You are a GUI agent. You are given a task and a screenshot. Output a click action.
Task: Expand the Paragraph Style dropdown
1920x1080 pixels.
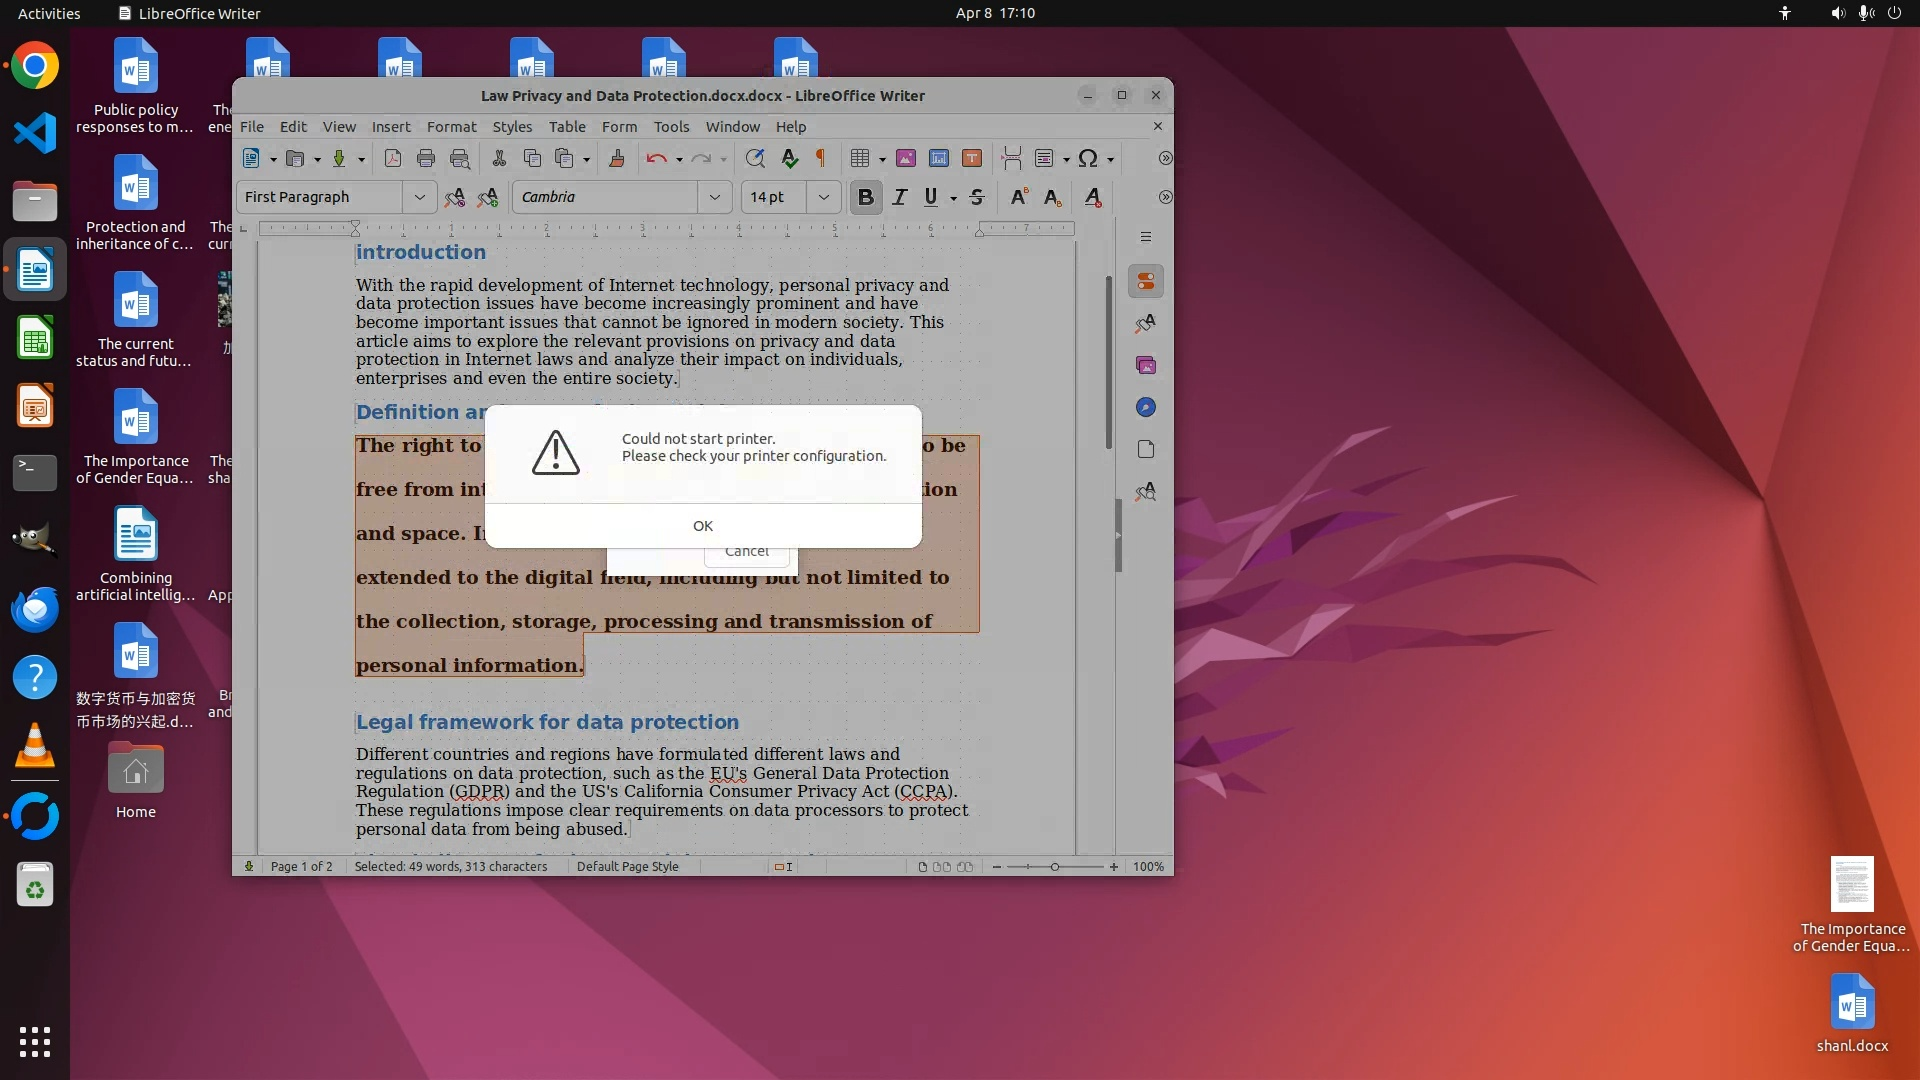[420, 197]
